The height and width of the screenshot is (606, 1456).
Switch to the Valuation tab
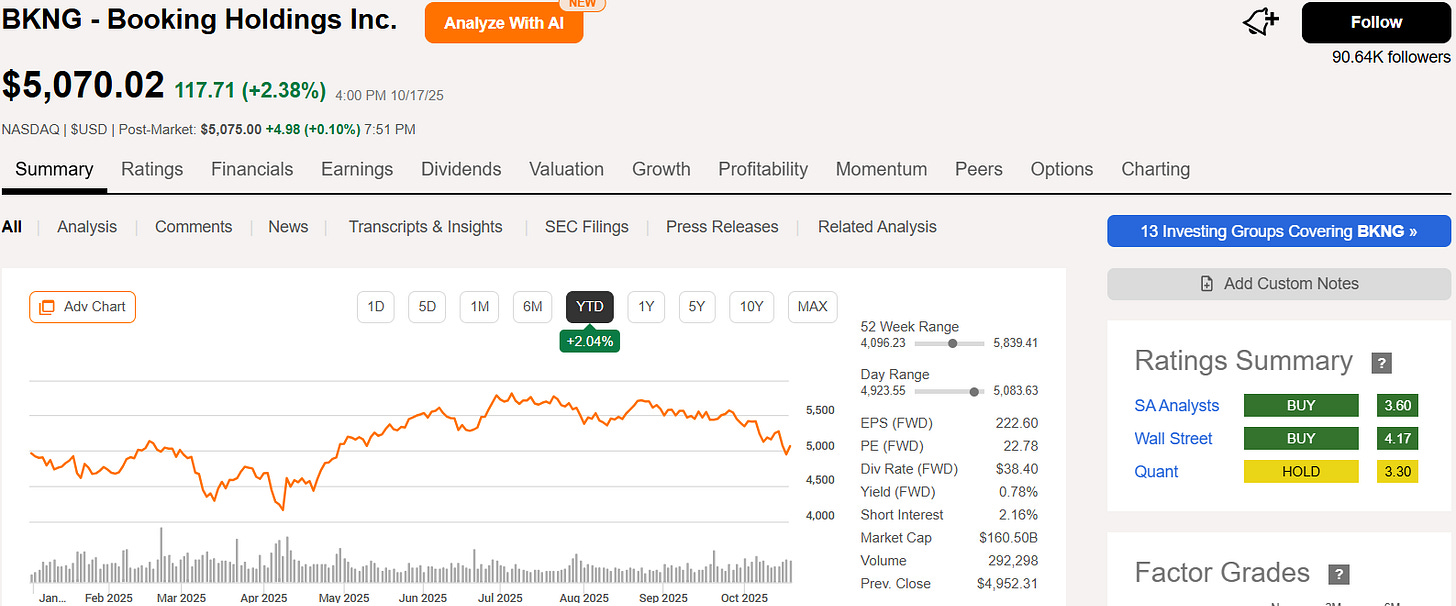pos(567,169)
